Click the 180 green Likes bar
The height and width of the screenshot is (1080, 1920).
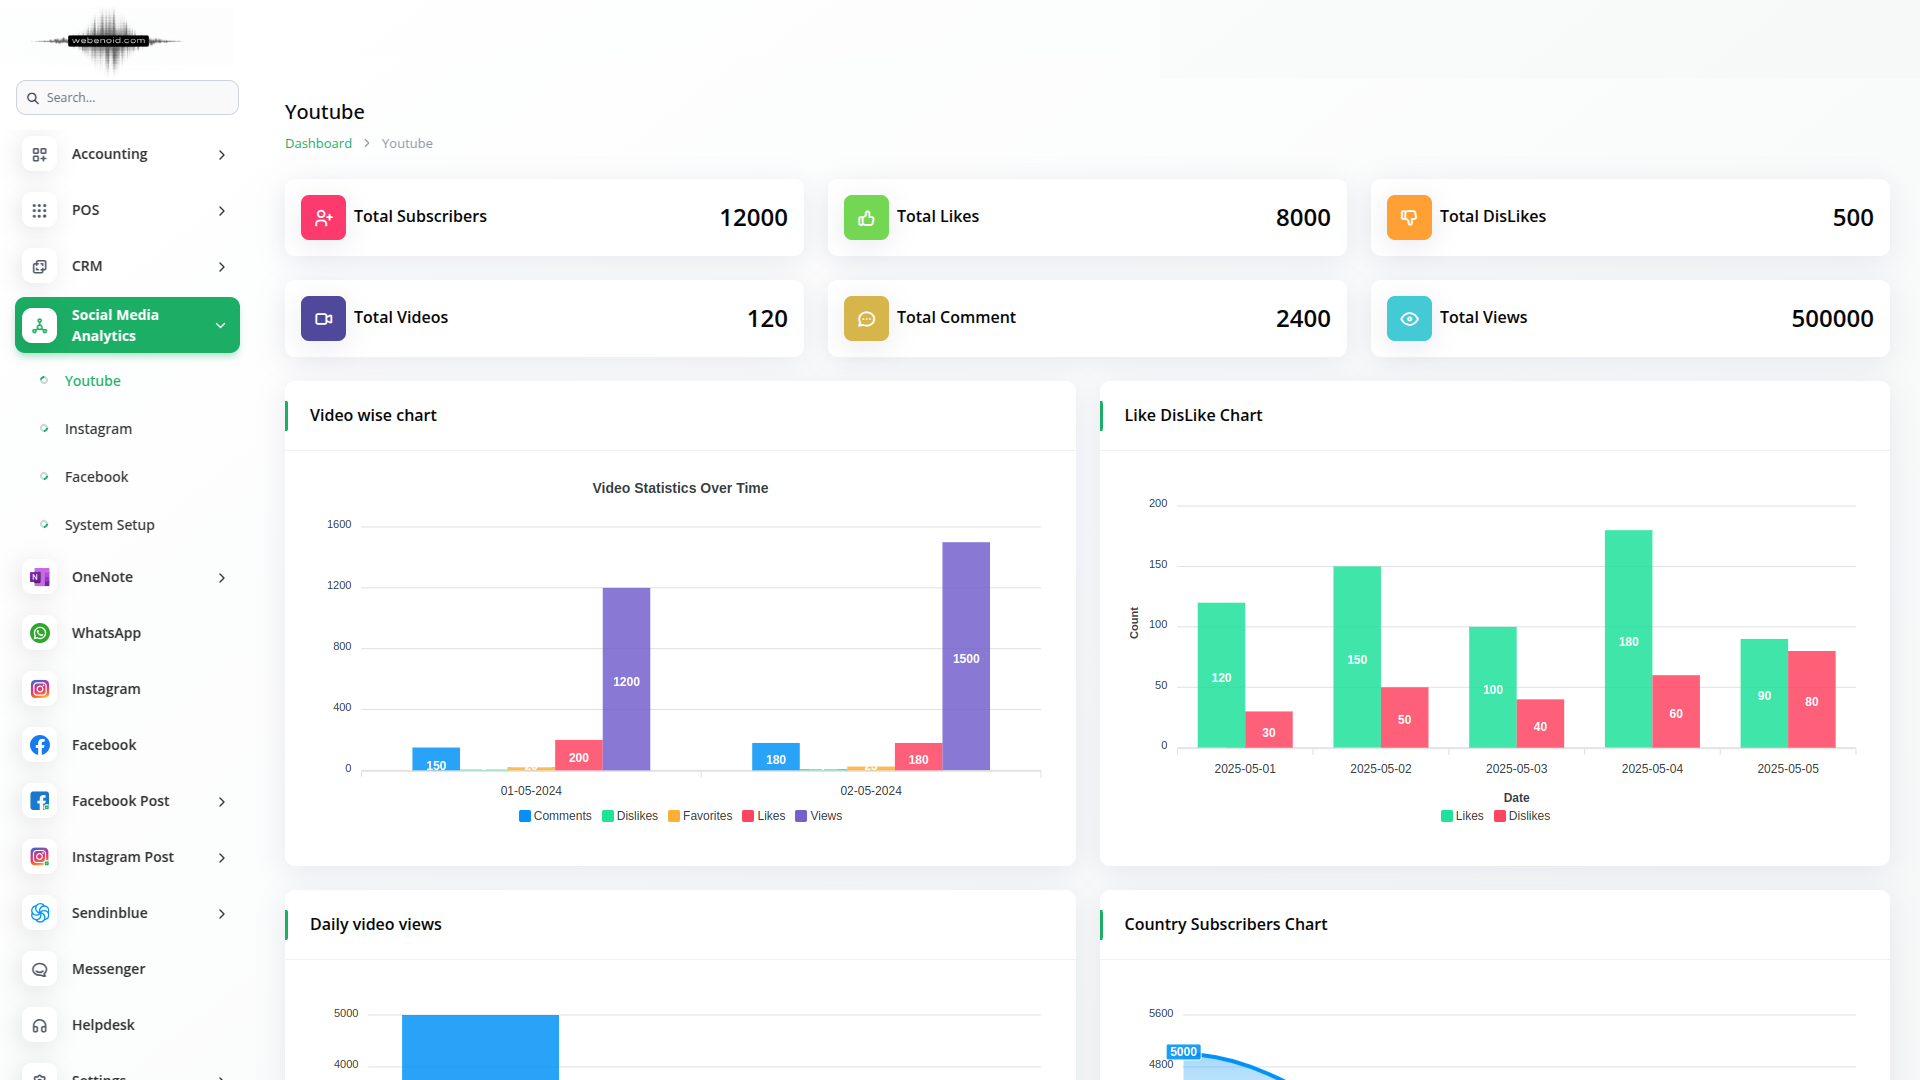pos(1628,638)
